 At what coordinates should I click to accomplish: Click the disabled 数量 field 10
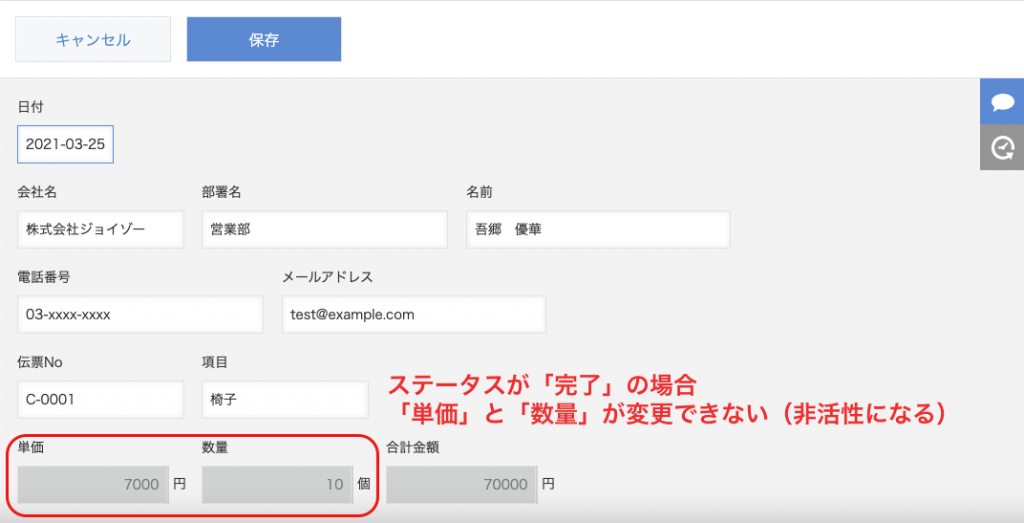(278, 484)
